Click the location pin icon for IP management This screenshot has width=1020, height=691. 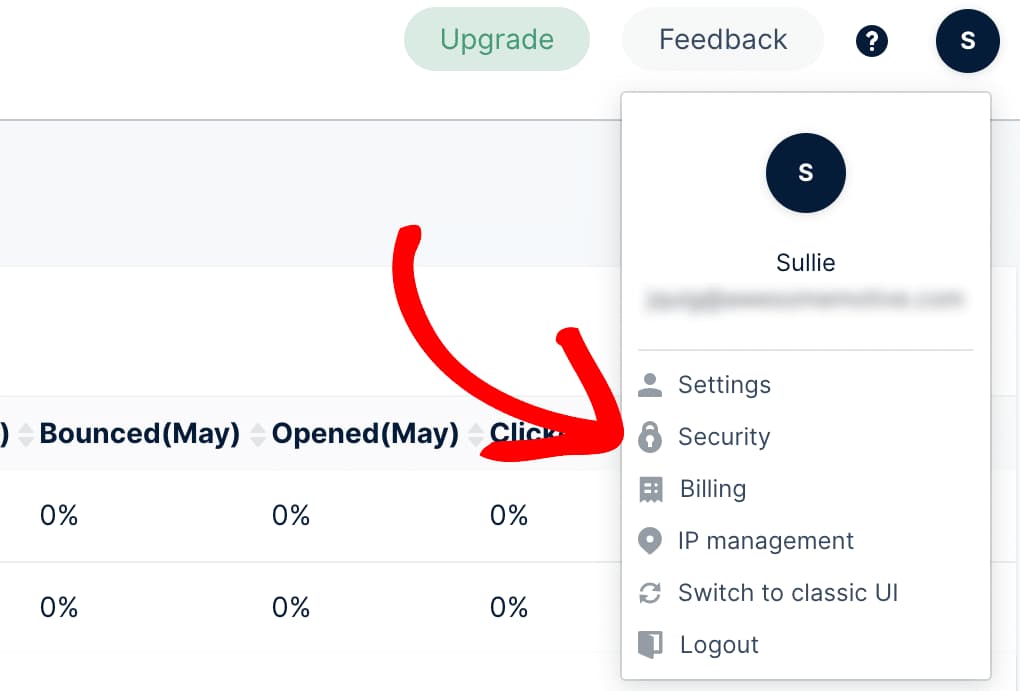coord(650,541)
